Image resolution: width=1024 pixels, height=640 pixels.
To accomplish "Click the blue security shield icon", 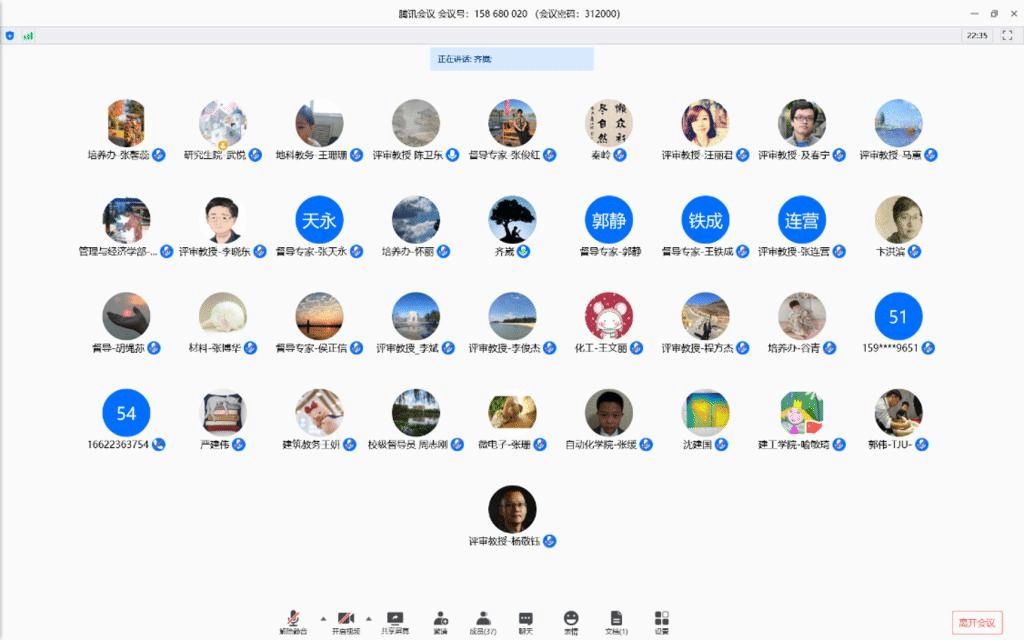I will pos(10,35).
